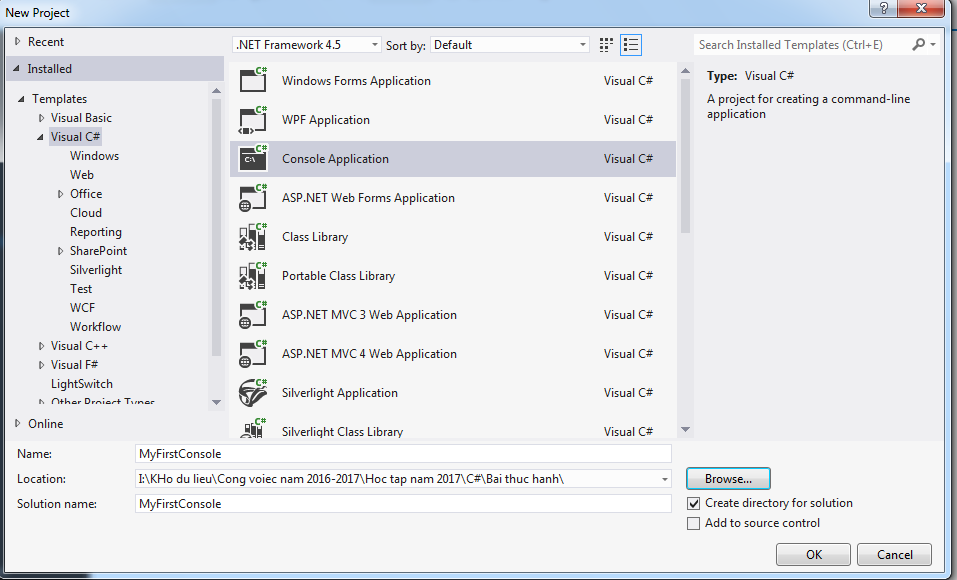Enable Add to source control checkbox
The image size is (957, 580).
693,523
